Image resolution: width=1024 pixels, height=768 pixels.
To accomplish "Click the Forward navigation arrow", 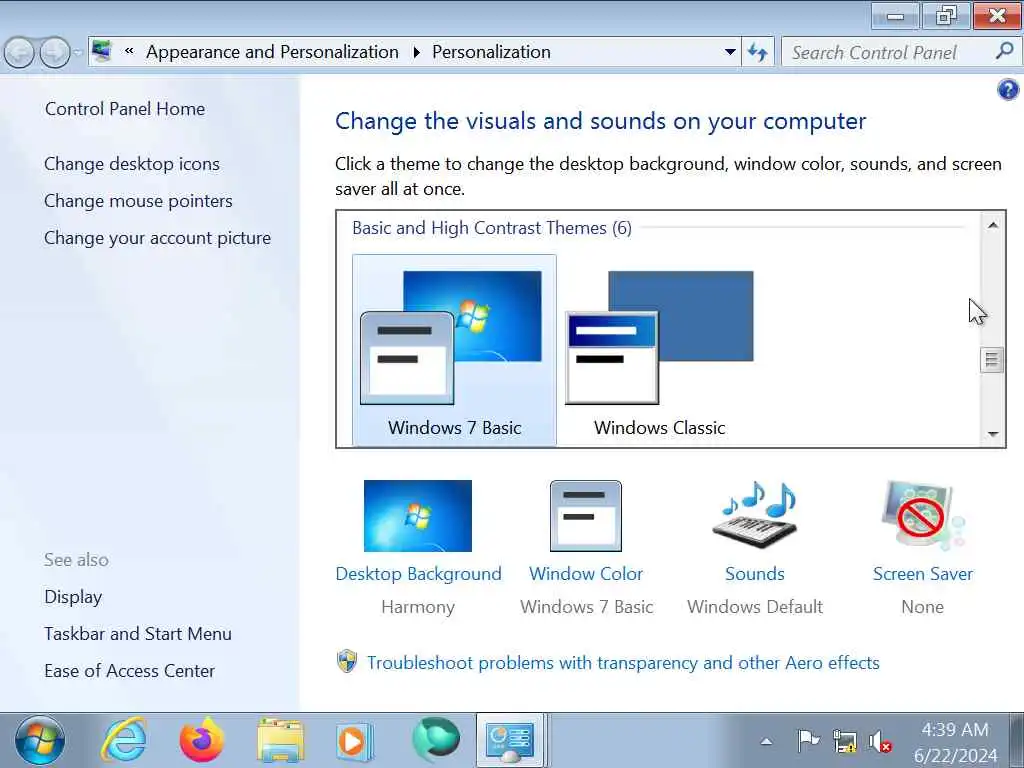I will pyautogui.click(x=54, y=52).
